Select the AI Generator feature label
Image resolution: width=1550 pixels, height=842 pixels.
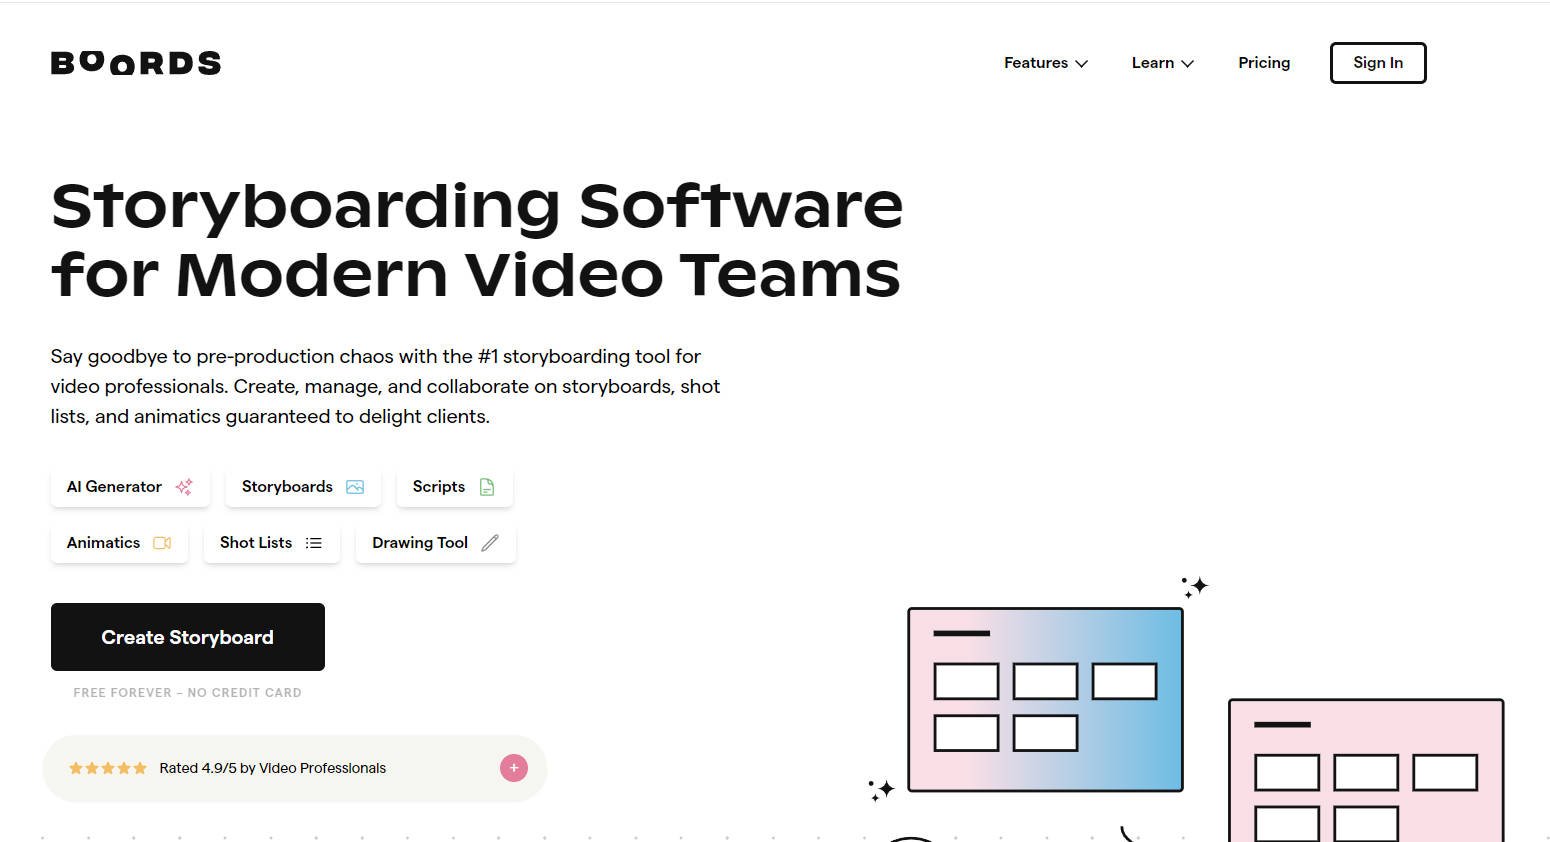[x=114, y=487]
